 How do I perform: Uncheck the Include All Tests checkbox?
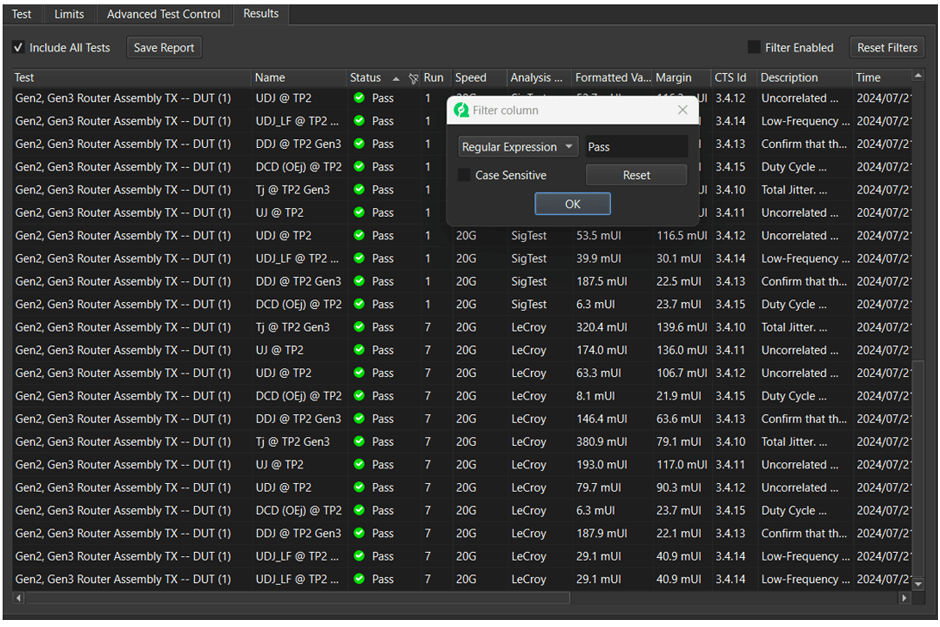pos(18,47)
